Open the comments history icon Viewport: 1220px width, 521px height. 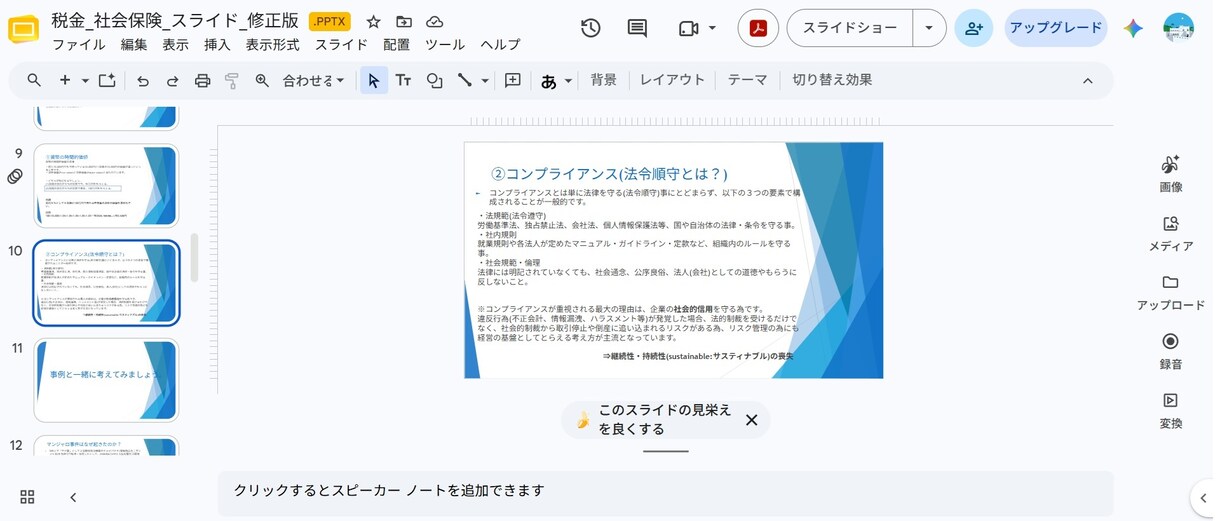(x=637, y=28)
